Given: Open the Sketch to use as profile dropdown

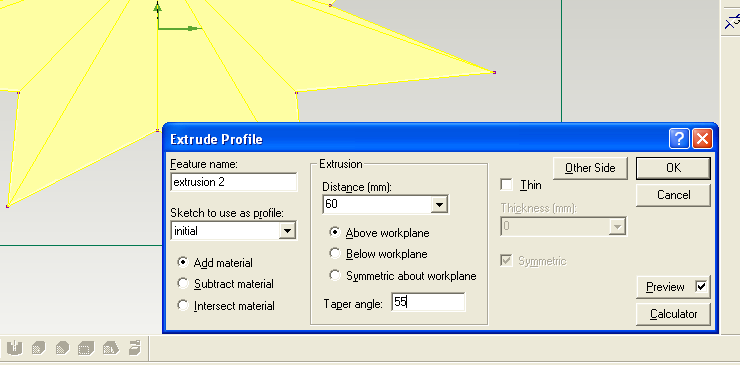Looking at the screenshot, I should (286, 231).
